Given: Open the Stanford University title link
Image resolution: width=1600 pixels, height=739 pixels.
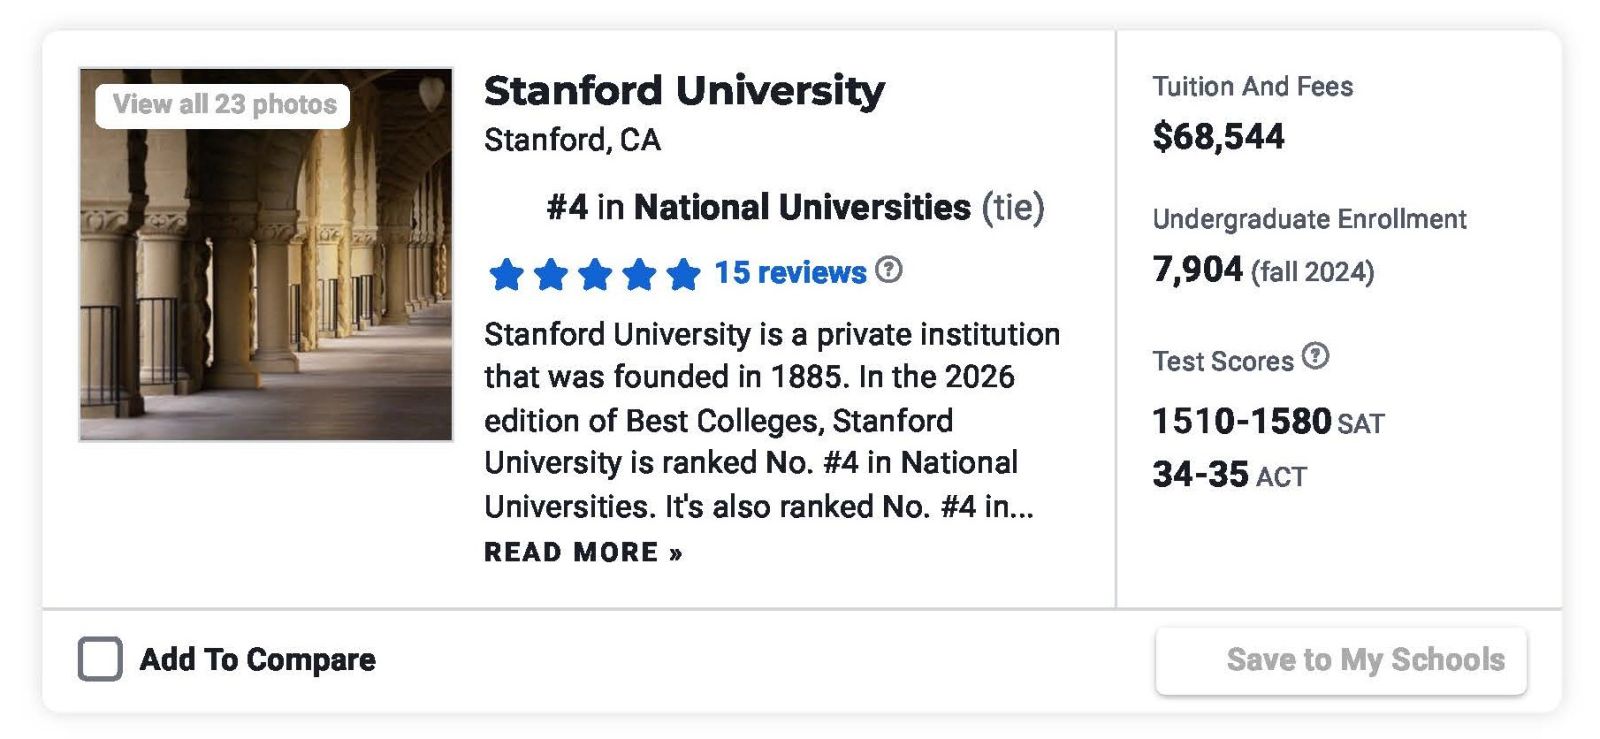Looking at the screenshot, I should 684,91.
